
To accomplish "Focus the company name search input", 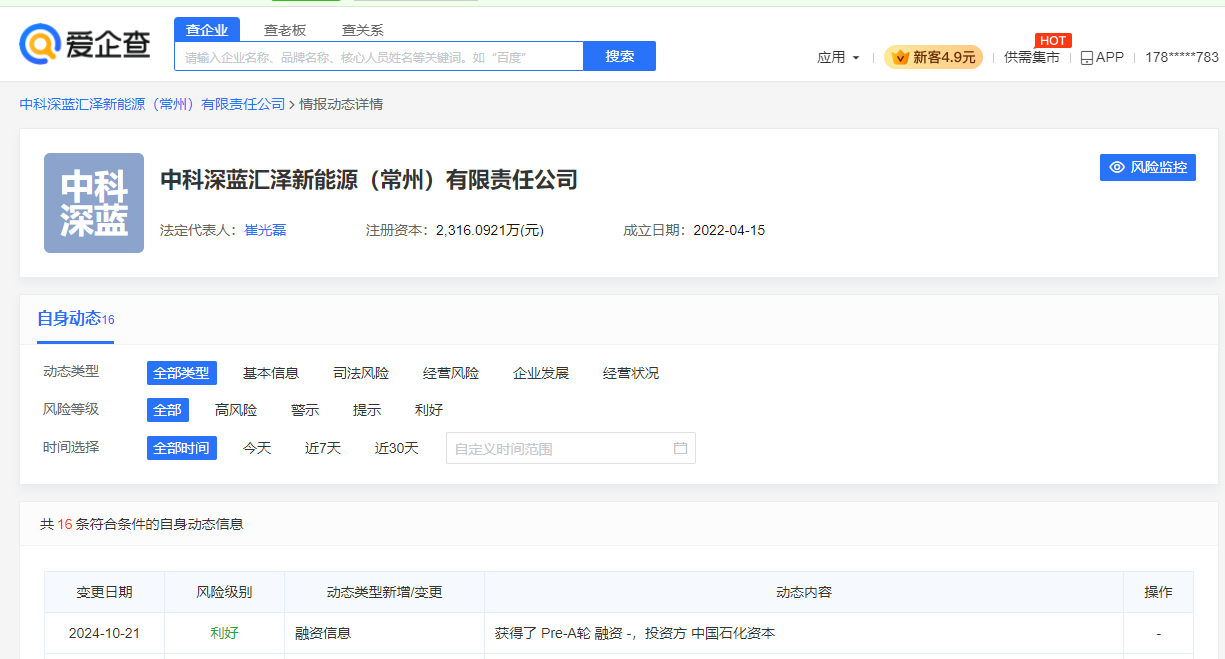I will coord(378,57).
